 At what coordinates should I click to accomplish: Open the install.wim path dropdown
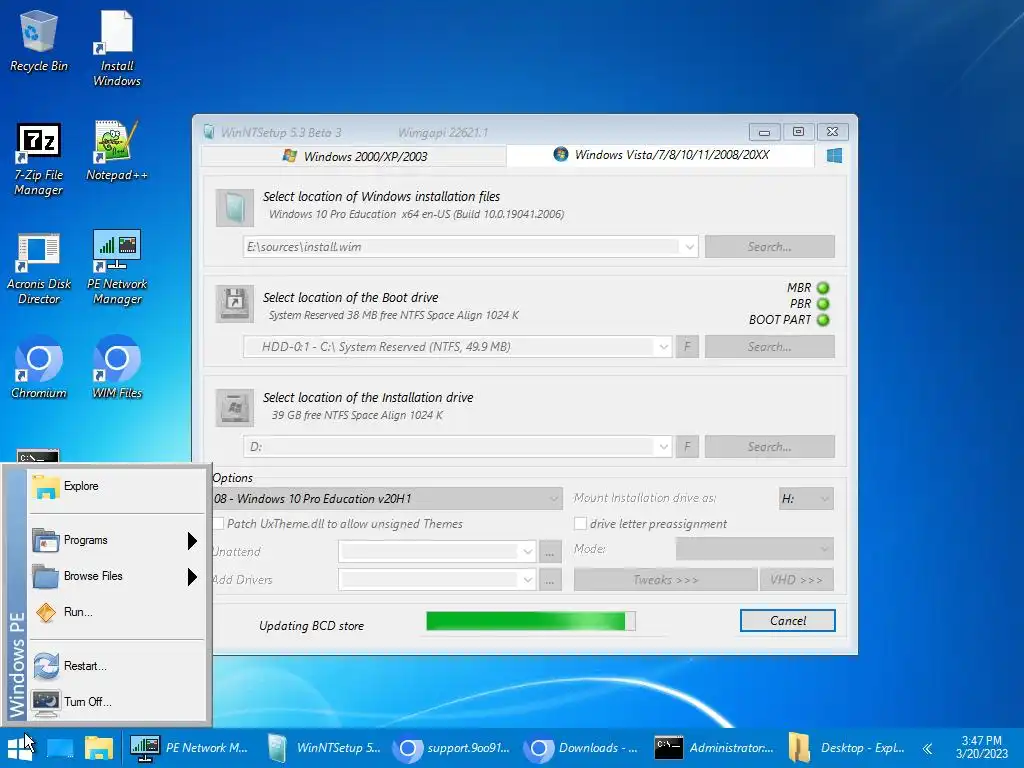pyautogui.click(x=690, y=247)
